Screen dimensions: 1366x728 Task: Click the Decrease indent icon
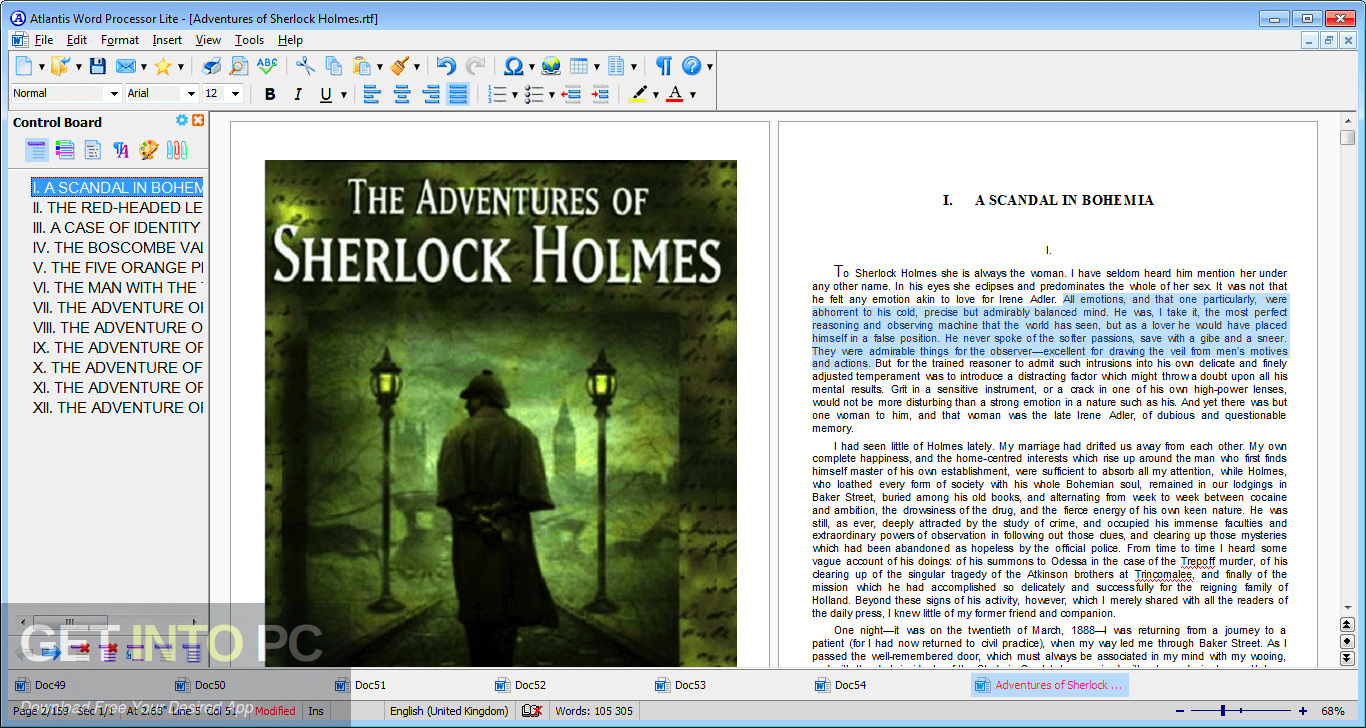point(571,94)
